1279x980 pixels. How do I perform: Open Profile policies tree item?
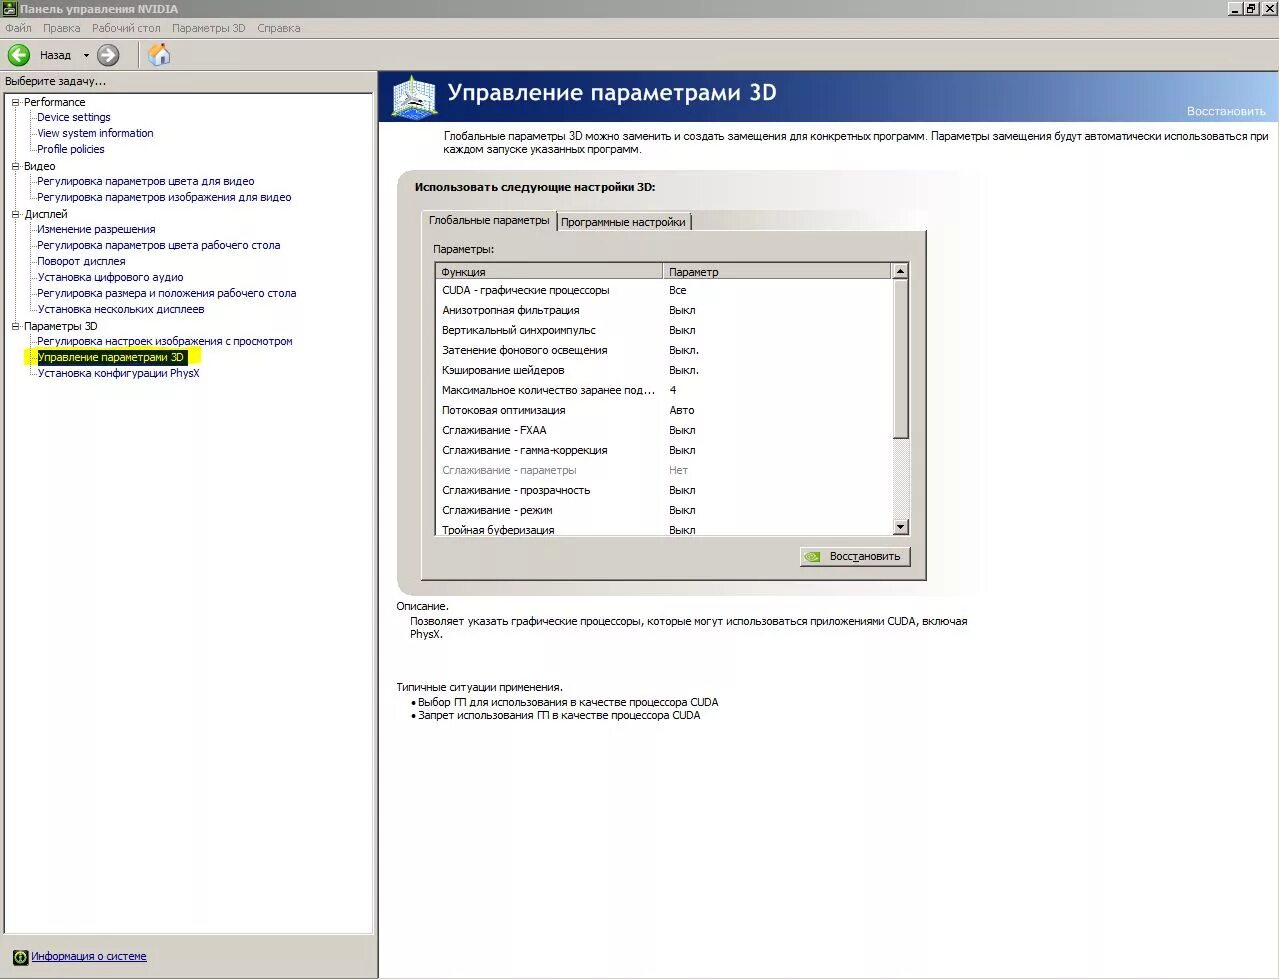[x=71, y=149]
